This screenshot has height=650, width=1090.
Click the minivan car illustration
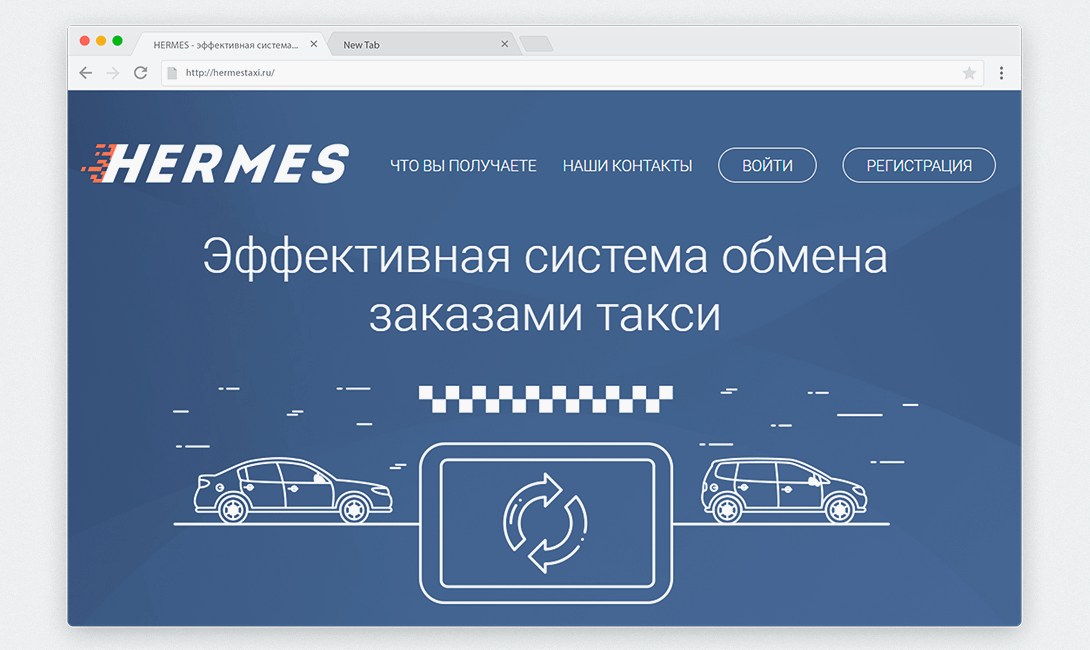tap(783, 490)
